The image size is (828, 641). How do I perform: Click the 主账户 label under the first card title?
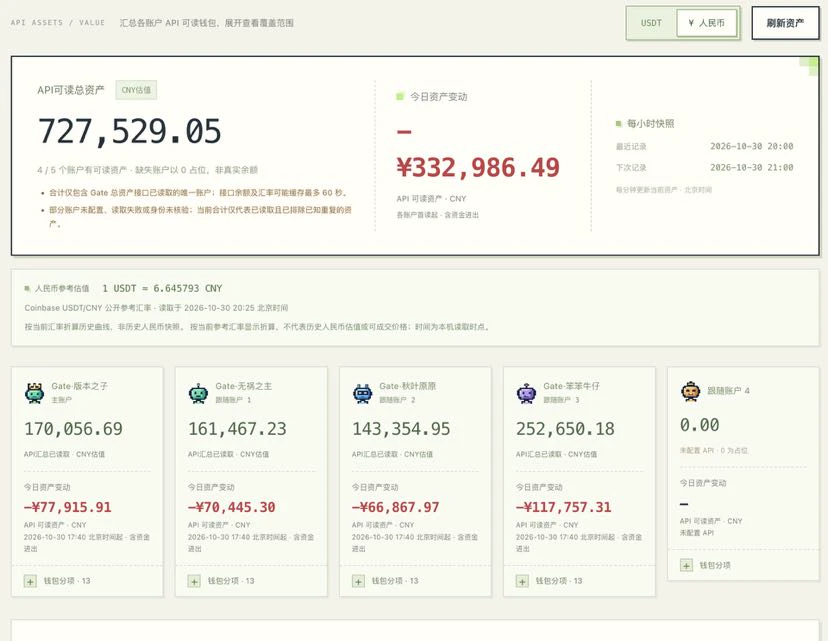click(61, 400)
